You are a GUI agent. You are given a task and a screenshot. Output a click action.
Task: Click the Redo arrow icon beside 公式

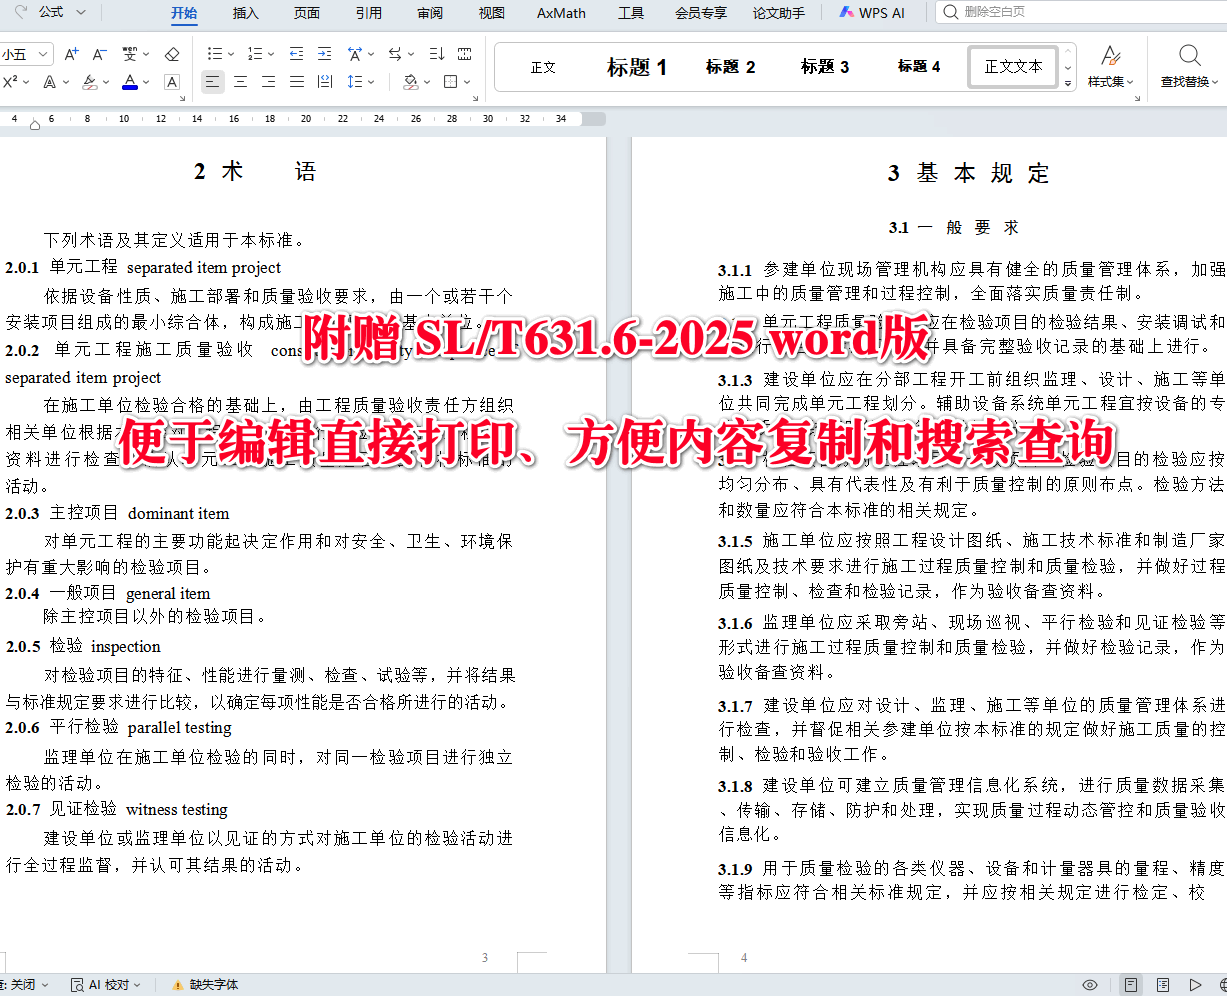[21, 12]
